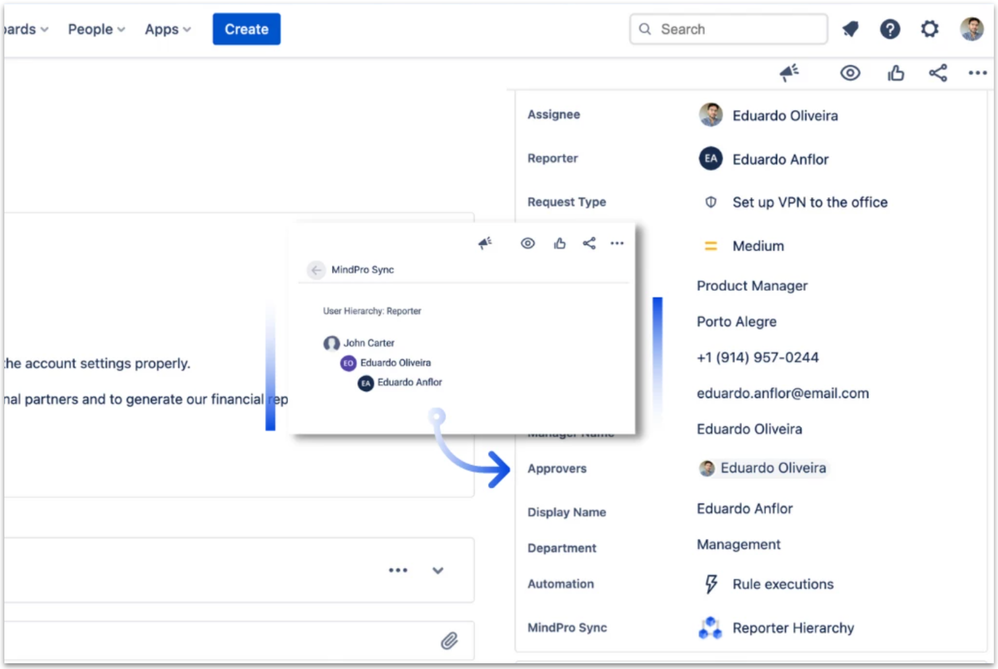Click the share icon in the issue toolbar
Screen dimensions: 998x669
938,73
